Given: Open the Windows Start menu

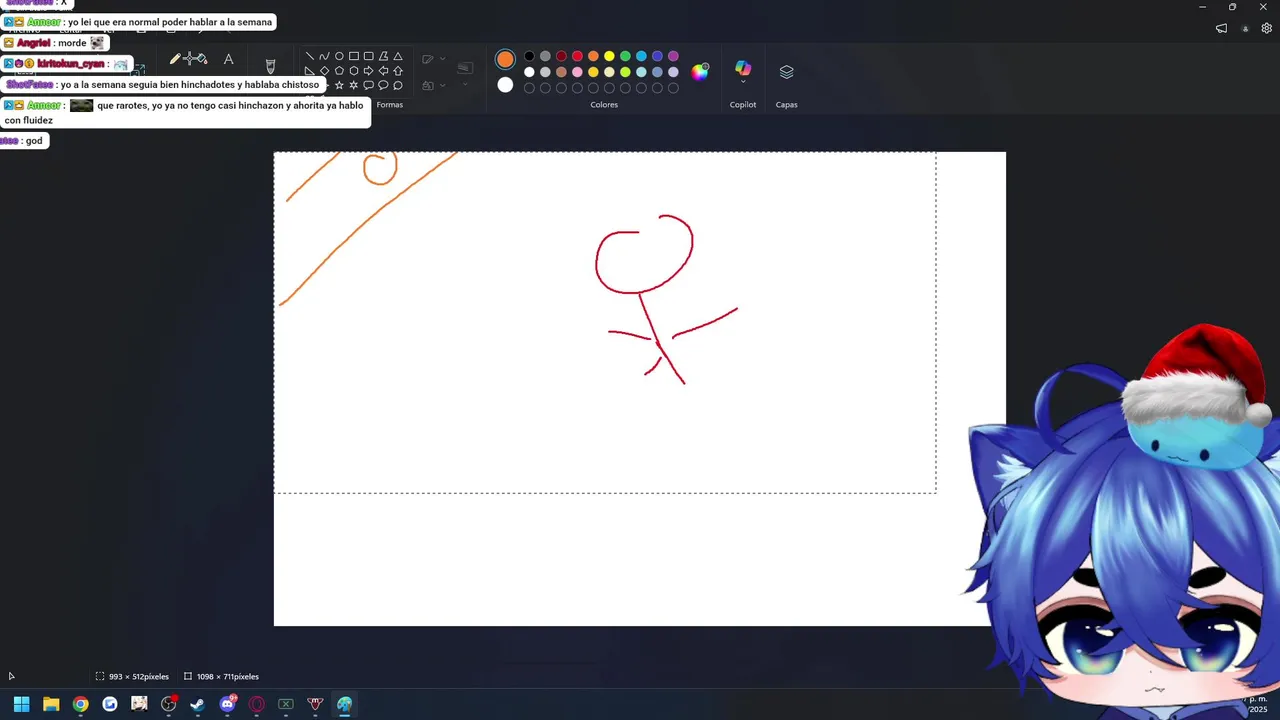Looking at the screenshot, I should pos(21,704).
